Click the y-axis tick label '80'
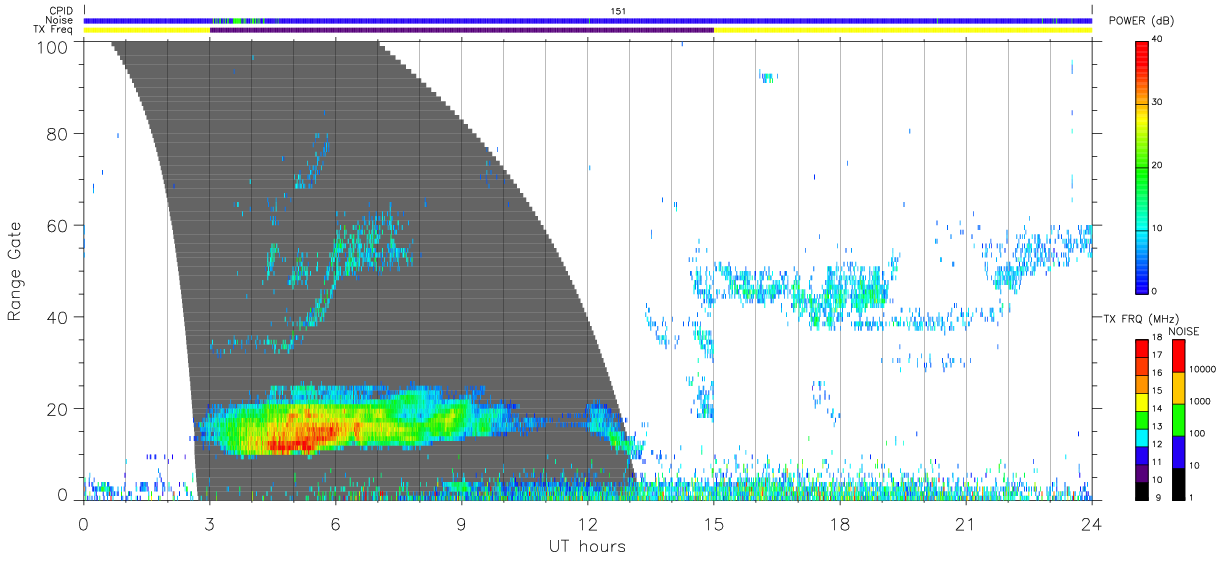 [x=59, y=134]
